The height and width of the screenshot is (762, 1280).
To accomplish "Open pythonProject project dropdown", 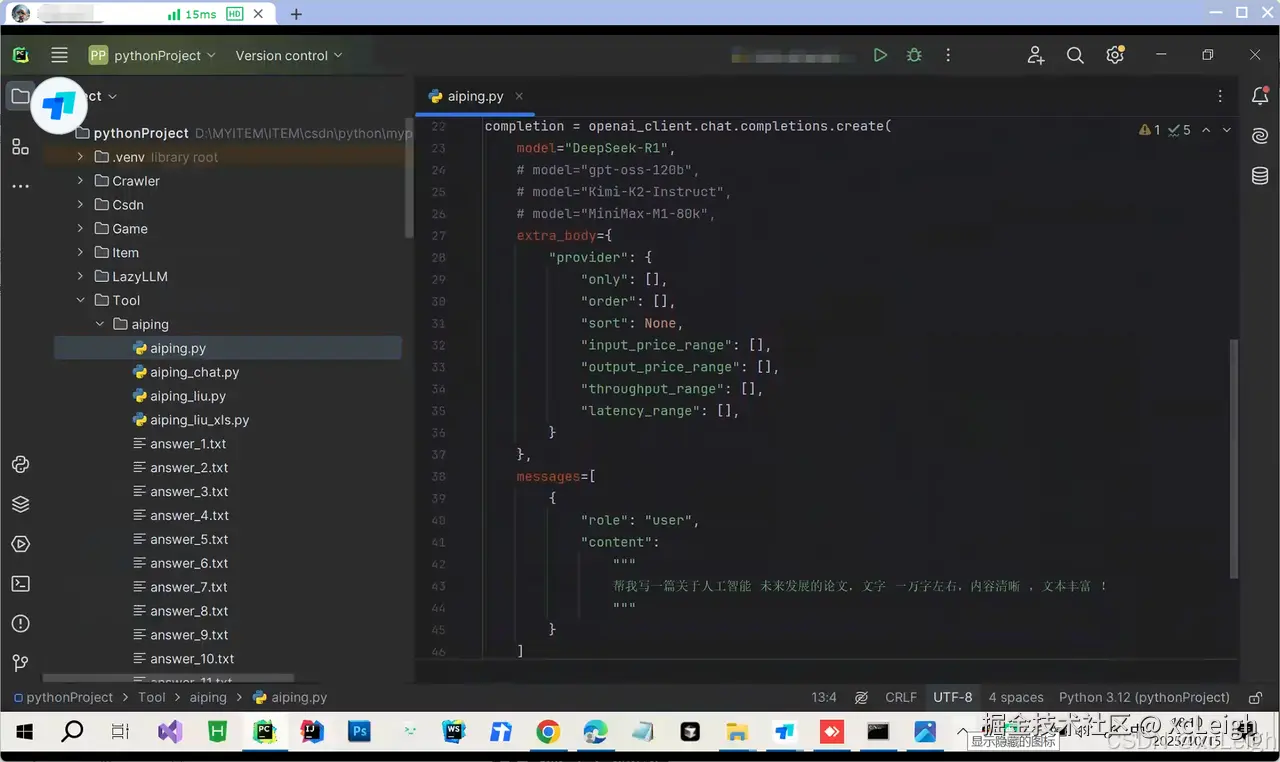I will tap(152, 56).
